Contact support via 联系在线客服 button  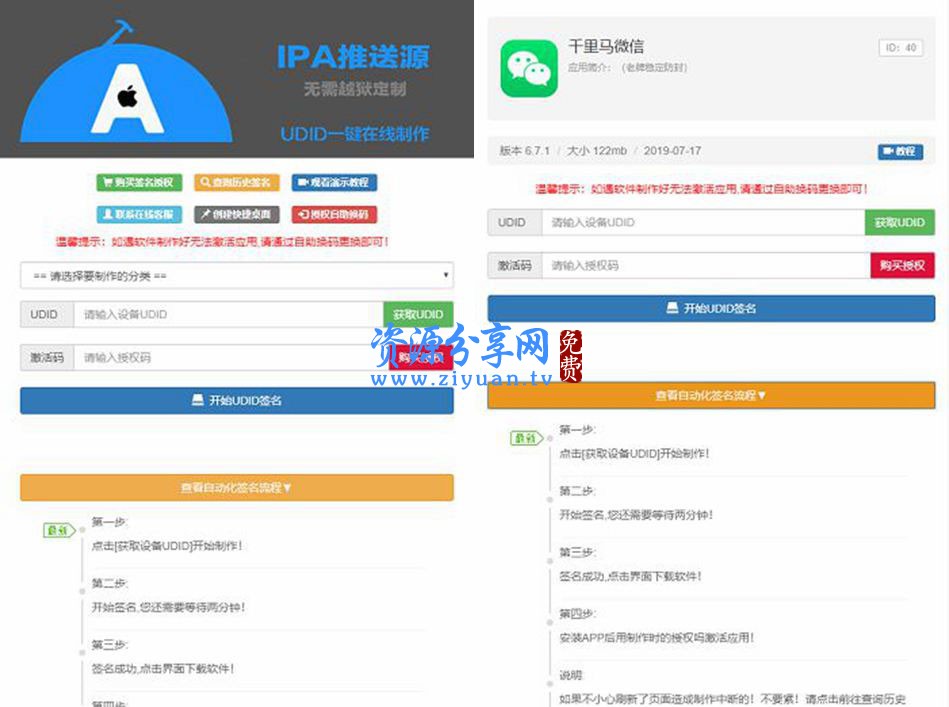(139, 214)
